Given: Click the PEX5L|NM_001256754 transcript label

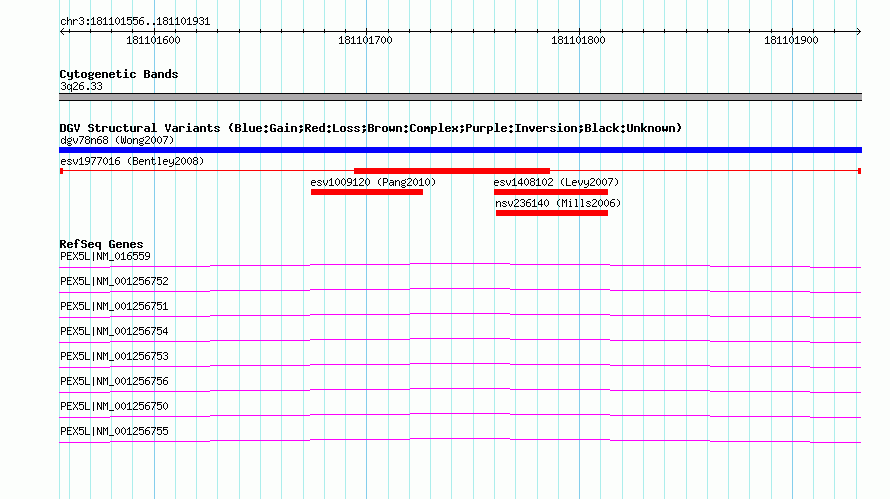Looking at the screenshot, I should 114,332.
